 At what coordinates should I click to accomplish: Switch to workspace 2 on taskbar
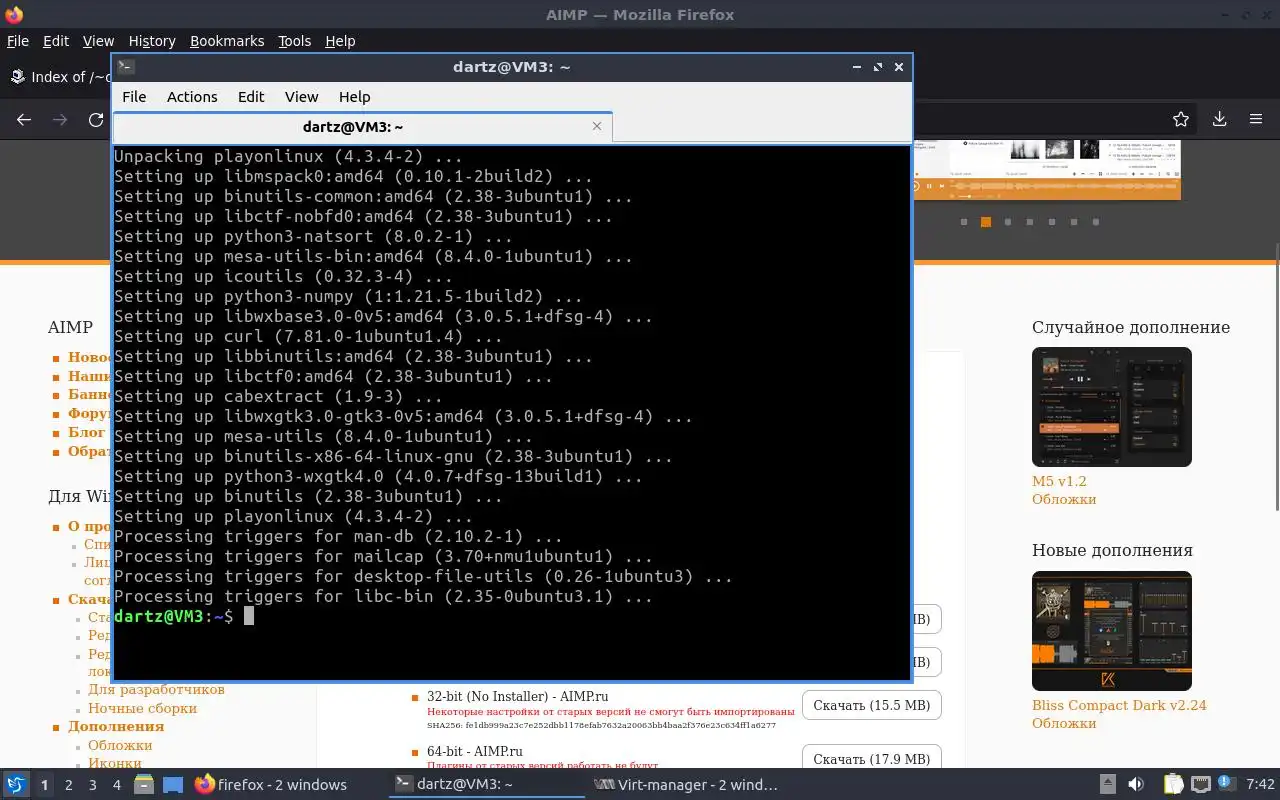(69, 785)
